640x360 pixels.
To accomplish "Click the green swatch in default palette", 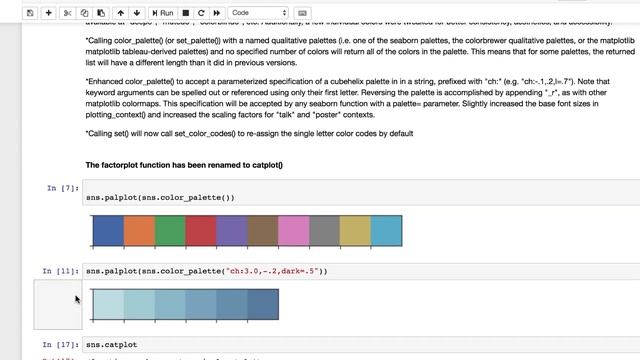I will 170,231.
